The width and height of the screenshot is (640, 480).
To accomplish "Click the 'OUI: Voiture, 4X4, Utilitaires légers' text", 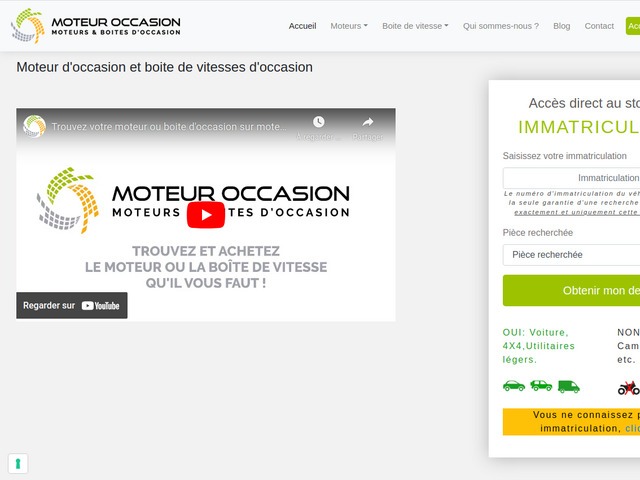I will click(538, 346).
